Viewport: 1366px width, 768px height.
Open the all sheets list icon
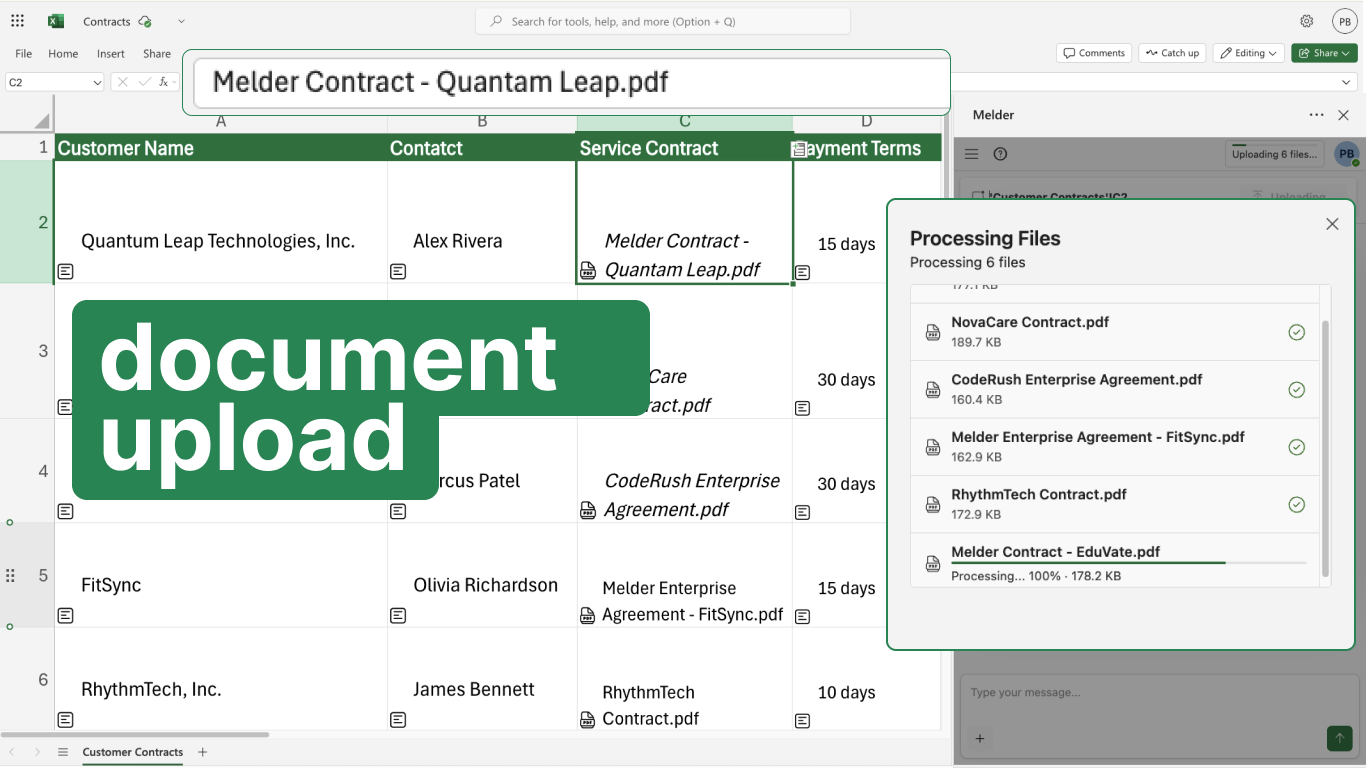(63, 752)
